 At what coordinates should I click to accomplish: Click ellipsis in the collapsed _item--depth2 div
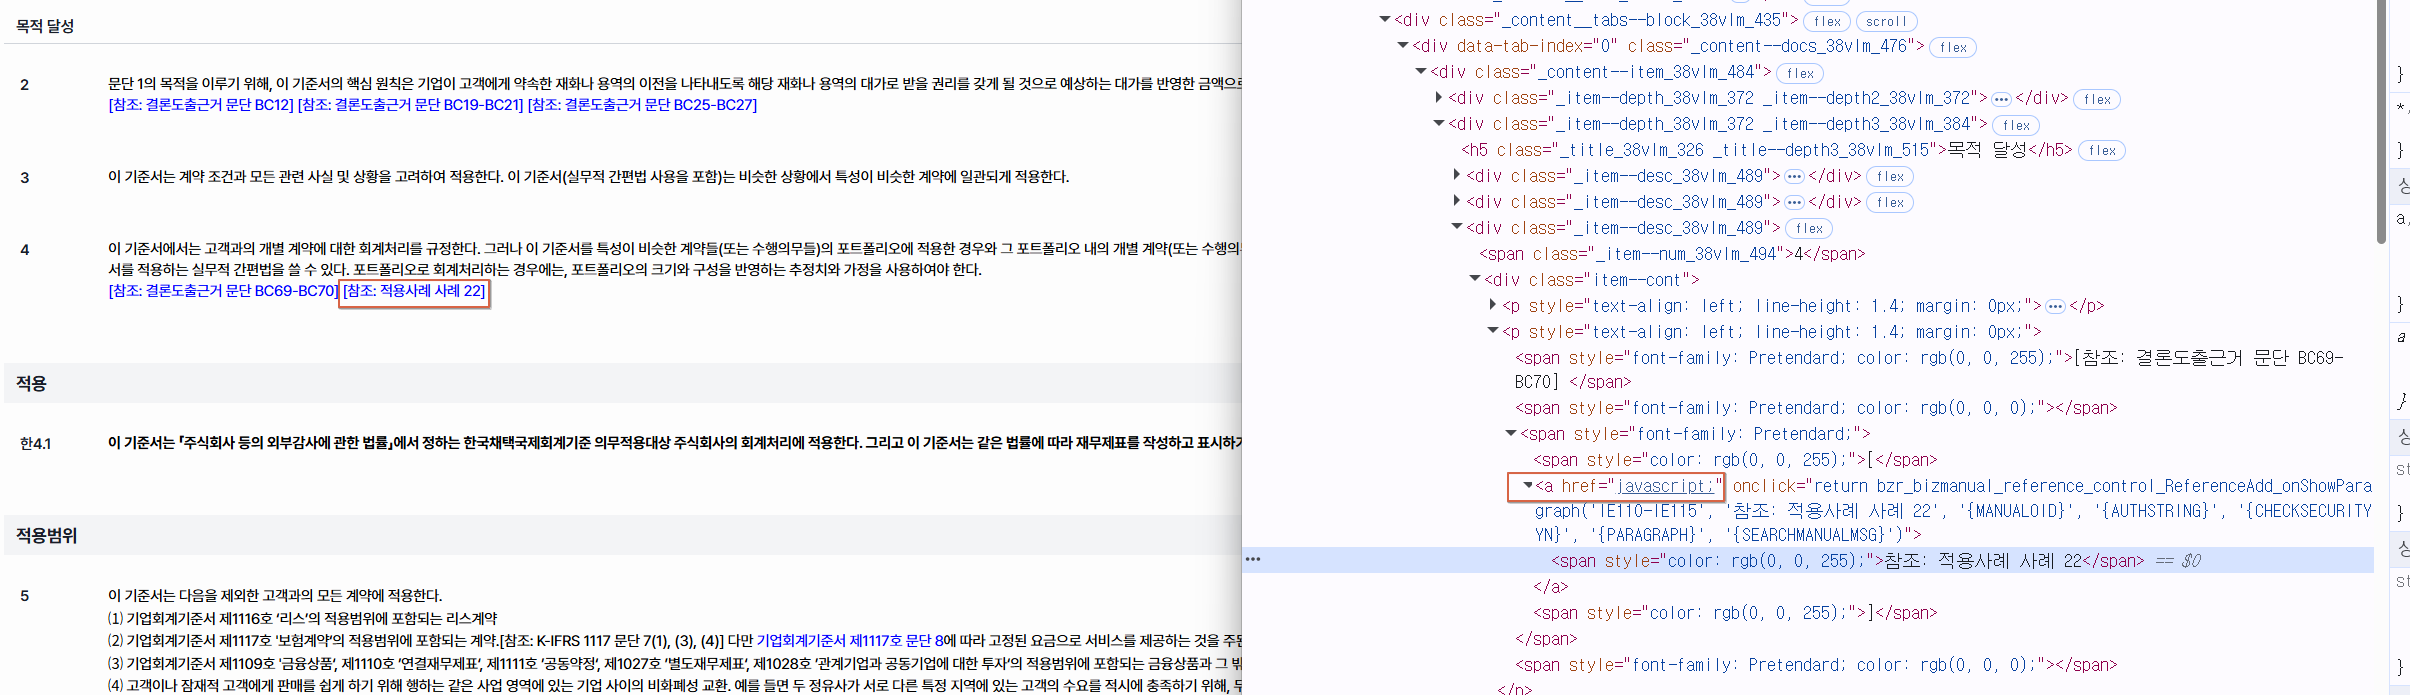[2001, 99]
